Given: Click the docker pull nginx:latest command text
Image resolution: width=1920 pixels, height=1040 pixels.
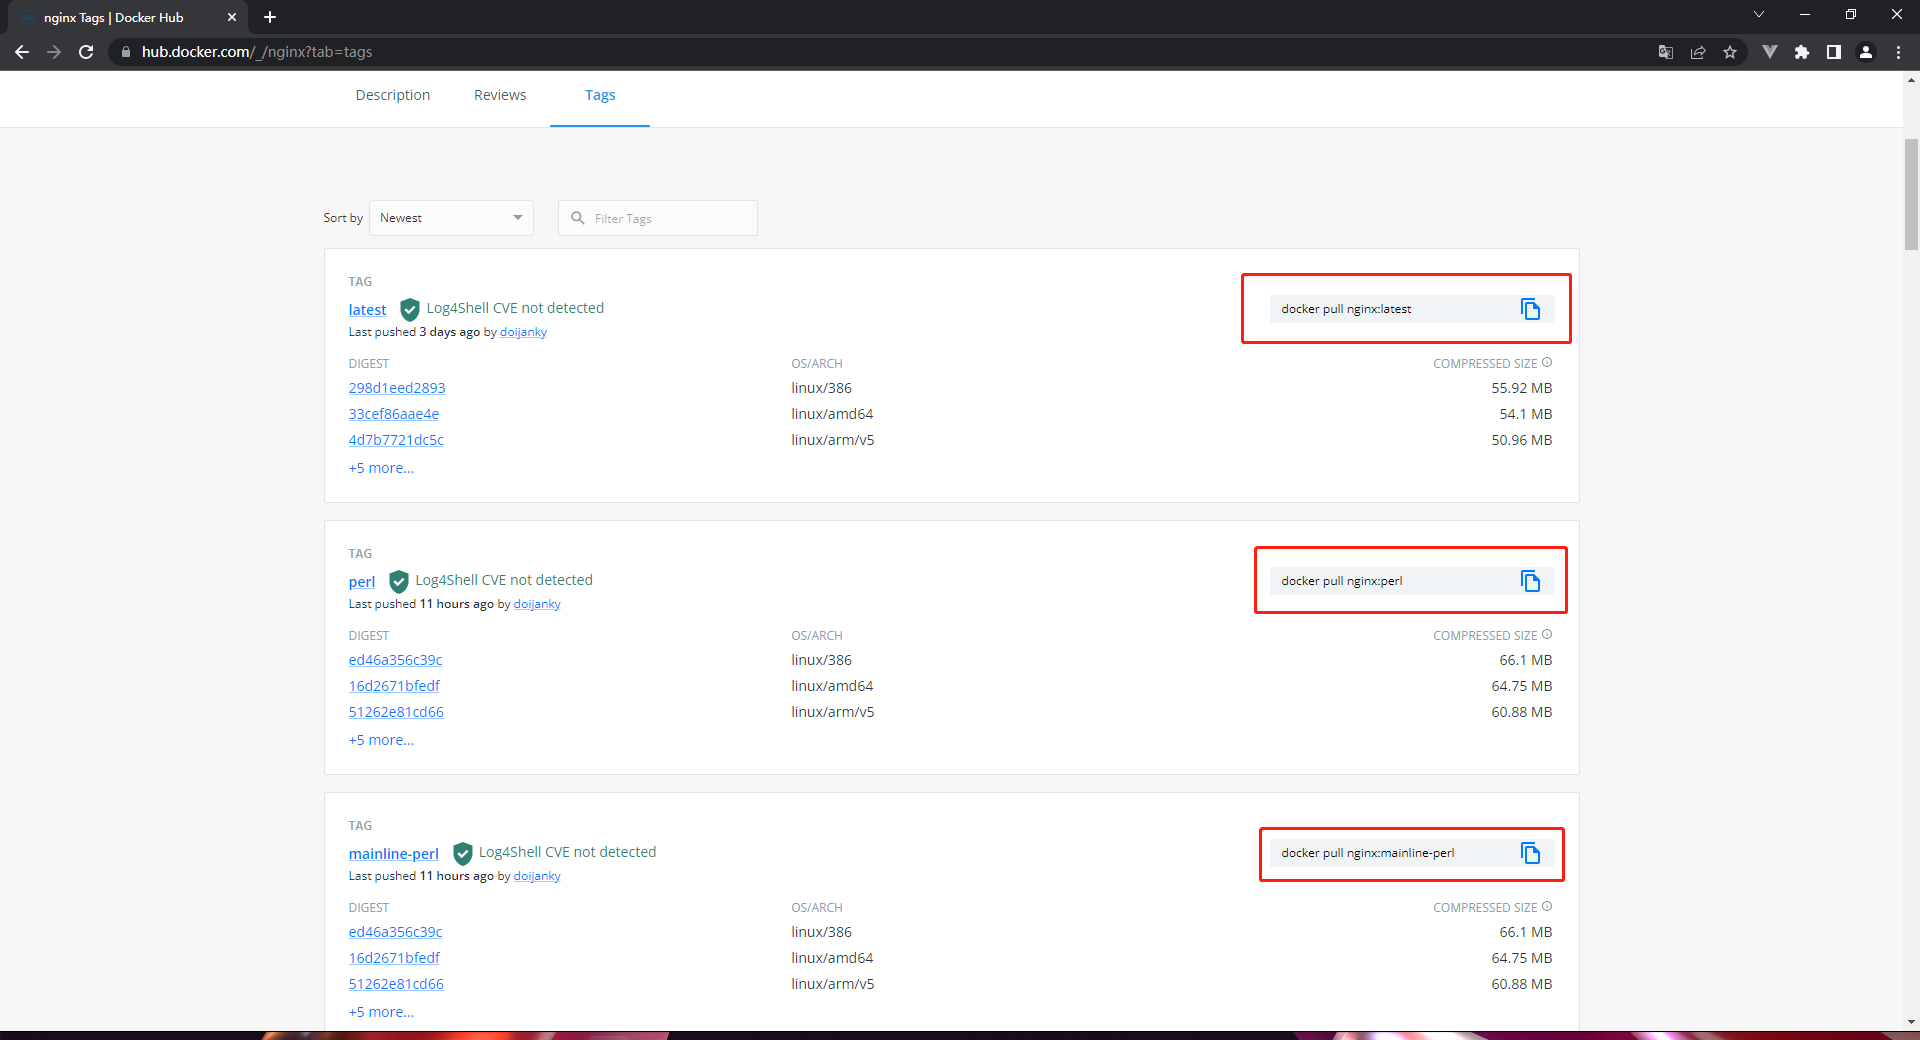Looking at the screenshot, I should pyautogui.click(x=1346, y=309).
